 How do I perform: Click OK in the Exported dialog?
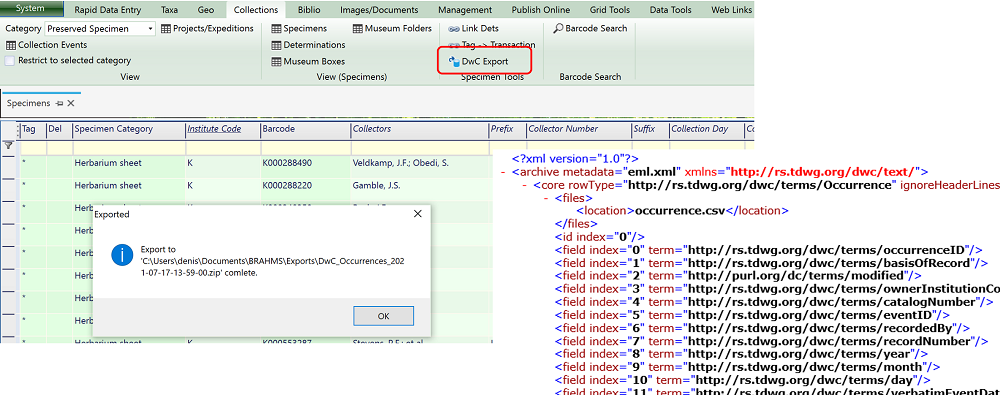[383, 316]
